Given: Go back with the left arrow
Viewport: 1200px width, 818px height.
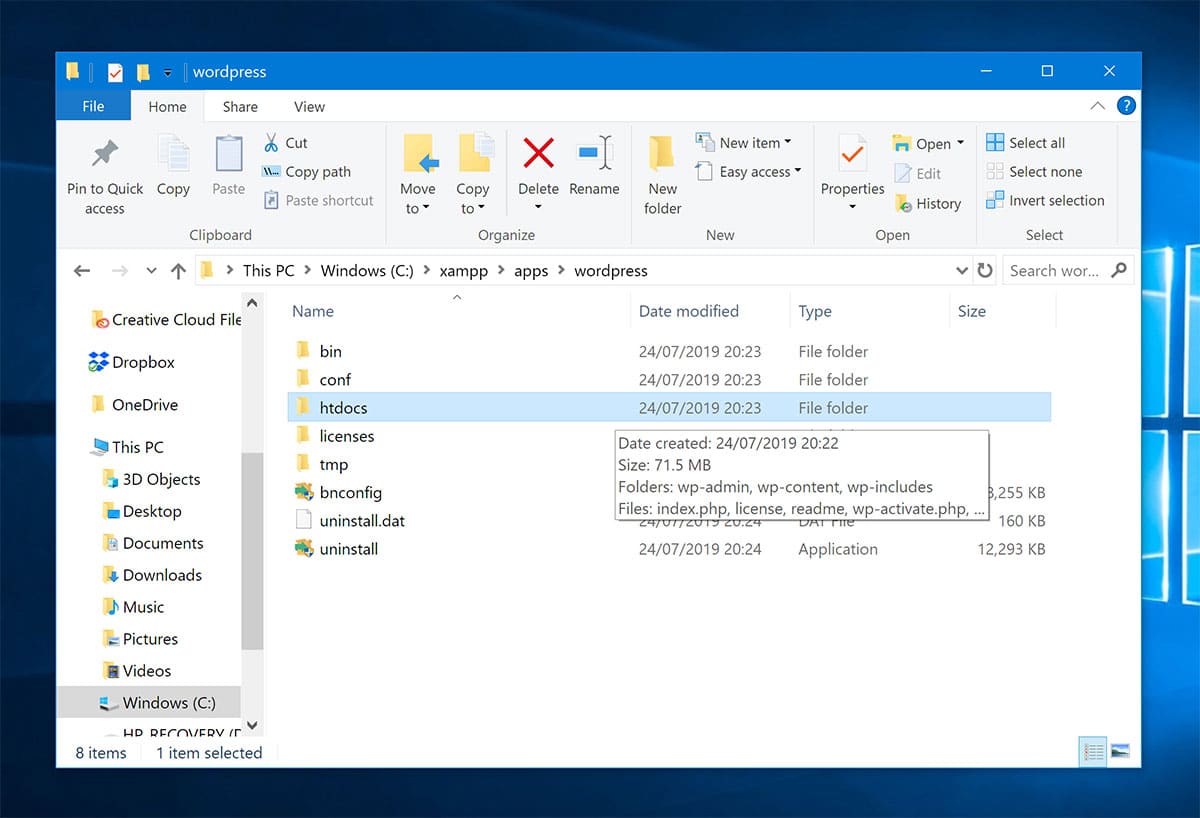Looking at the screenshot, I should (82, 271).
